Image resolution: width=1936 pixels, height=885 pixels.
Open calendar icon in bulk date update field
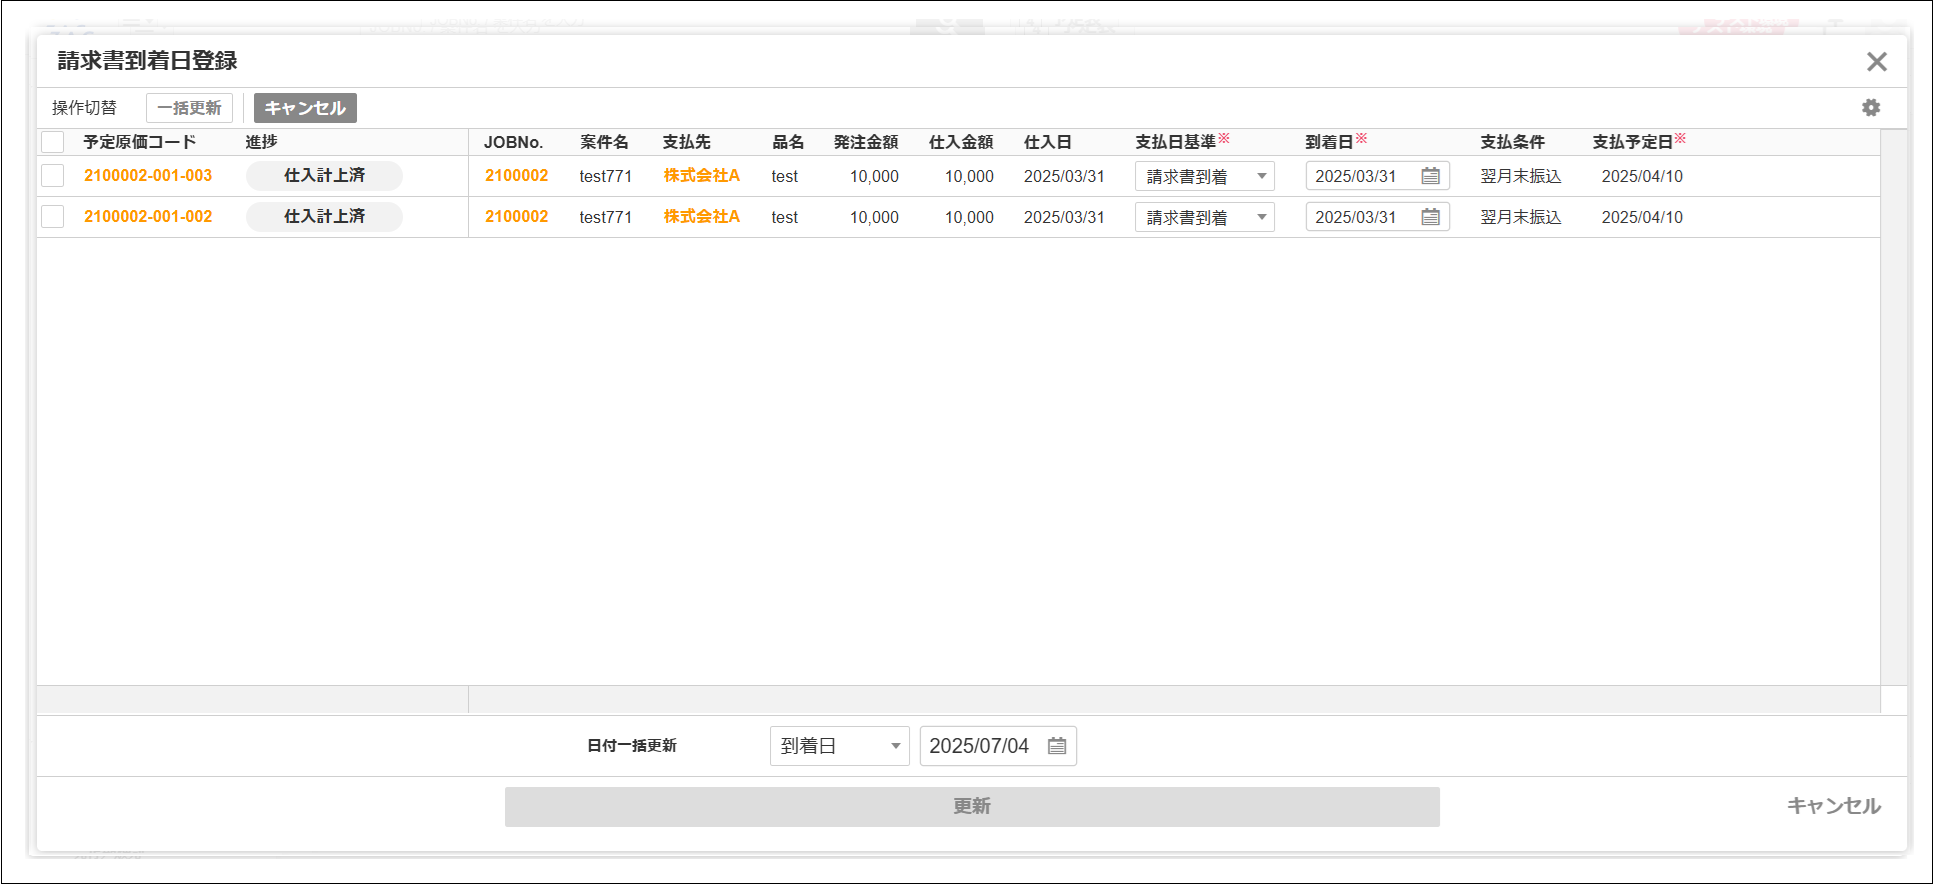point(1056,746)
